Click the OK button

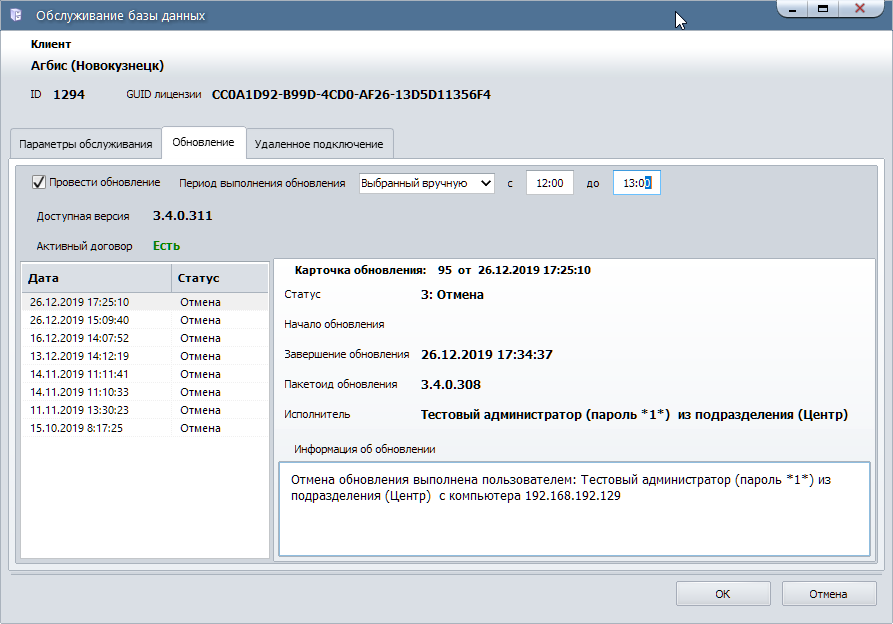[723, 594]
